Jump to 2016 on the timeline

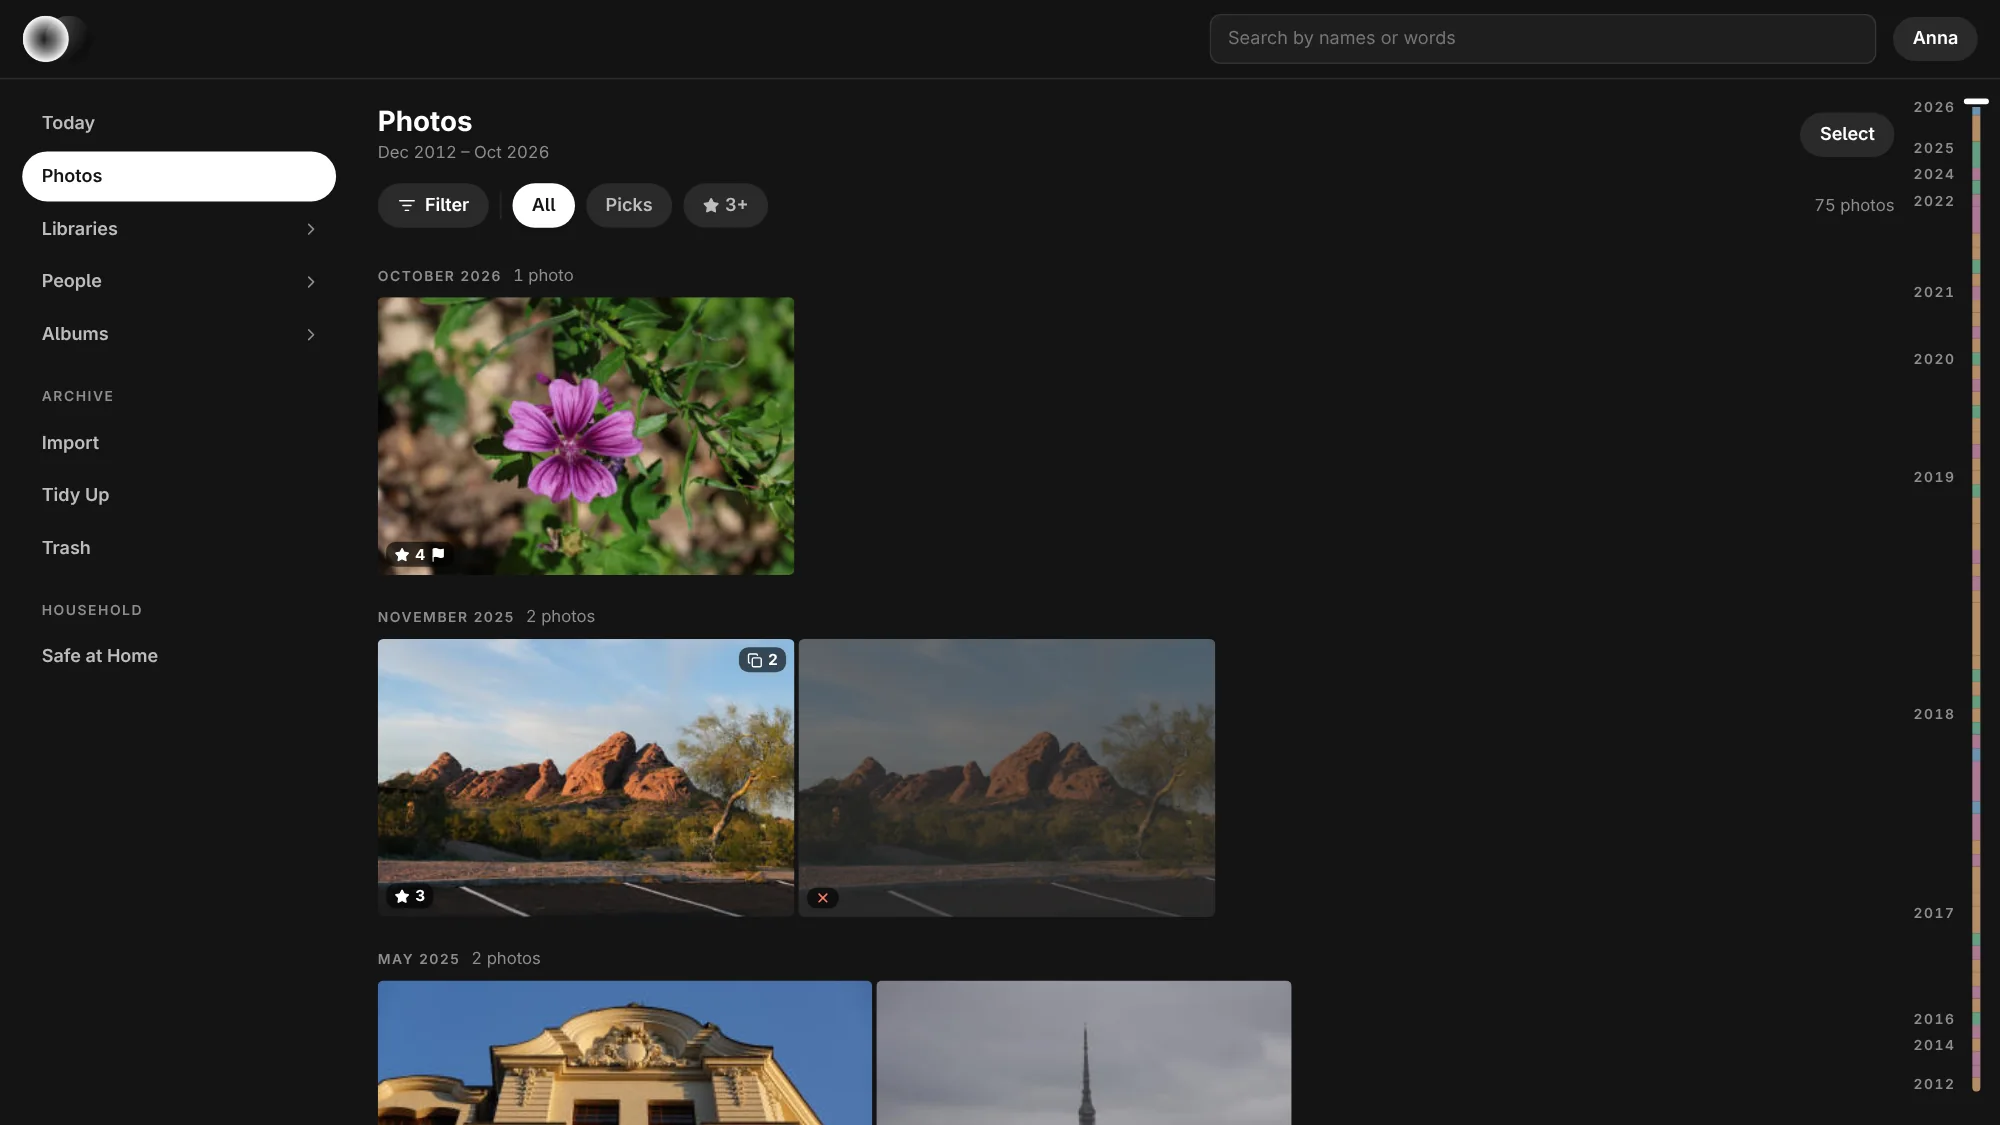1933,1019
